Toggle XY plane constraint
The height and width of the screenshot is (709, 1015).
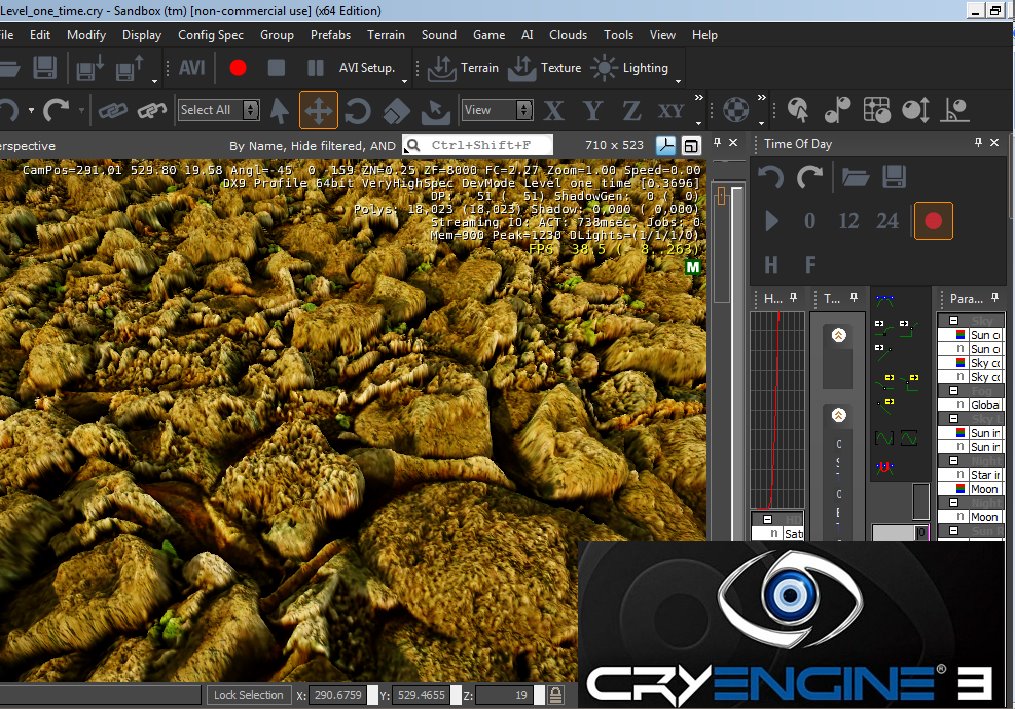(x=671, y=111)
